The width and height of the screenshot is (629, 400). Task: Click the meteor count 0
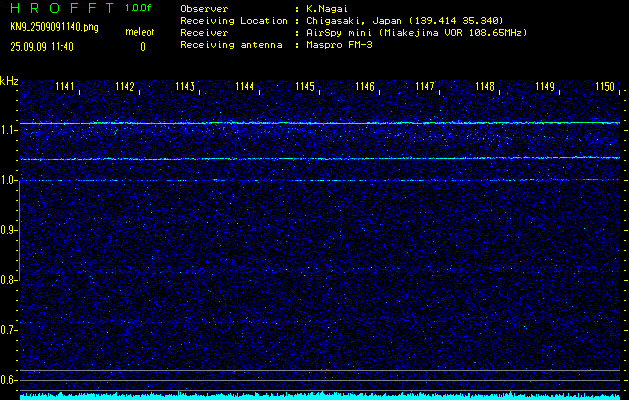(143, 47)
